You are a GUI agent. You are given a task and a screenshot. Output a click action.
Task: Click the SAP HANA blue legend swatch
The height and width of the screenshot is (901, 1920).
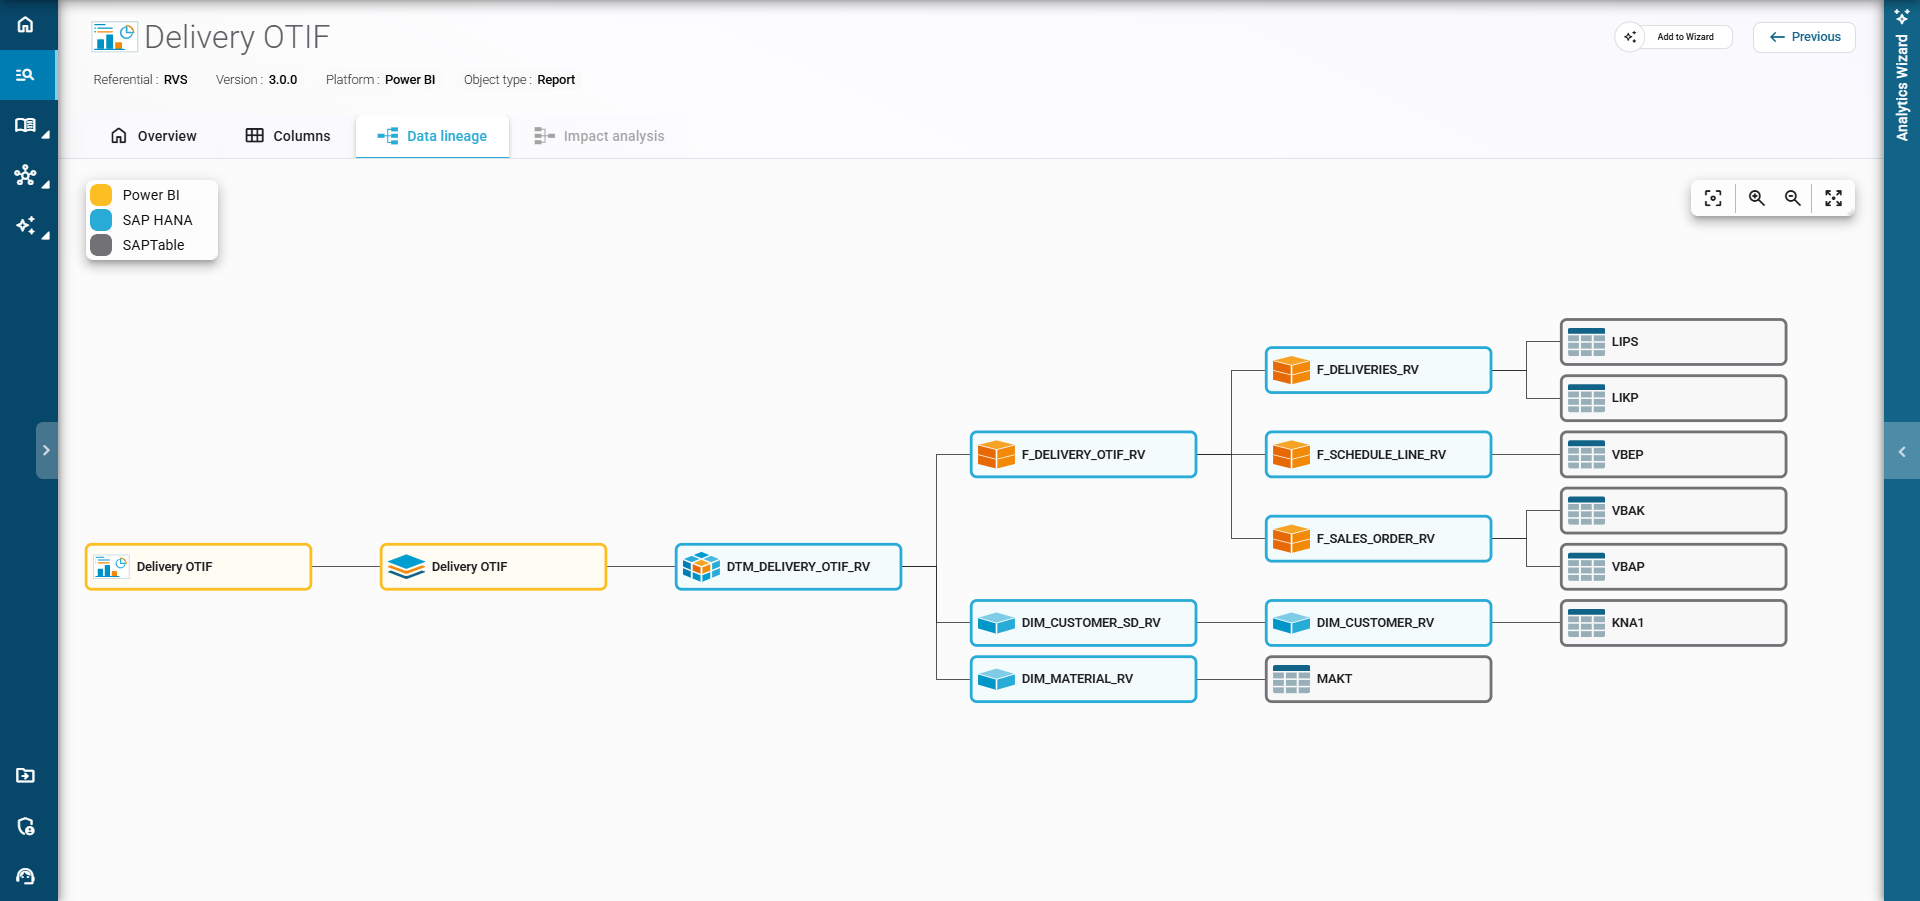click(x=101, y=220)
